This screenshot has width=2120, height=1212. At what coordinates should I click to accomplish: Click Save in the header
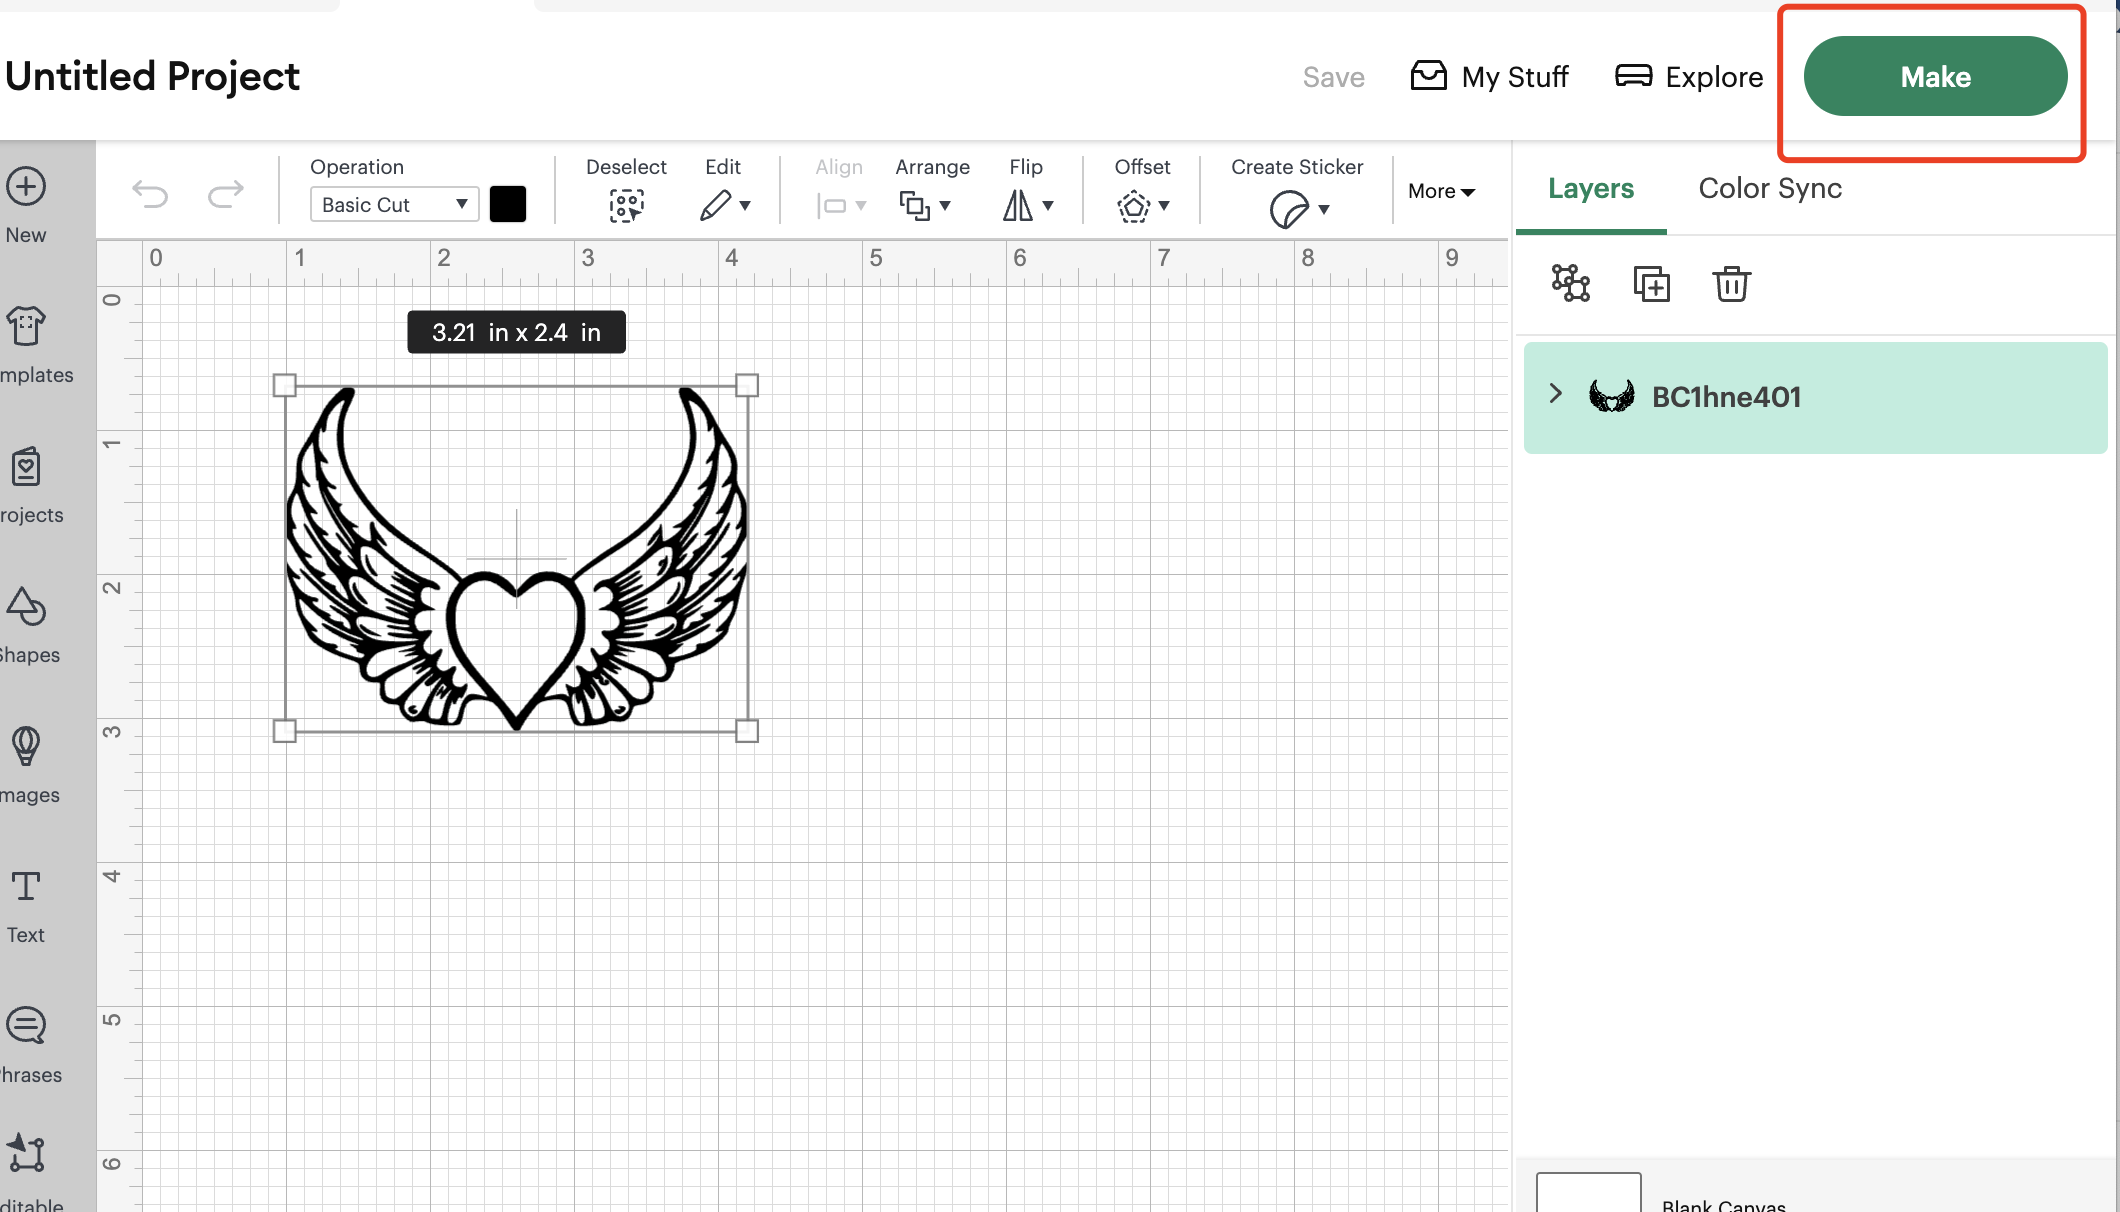[x=1333, y=77]
